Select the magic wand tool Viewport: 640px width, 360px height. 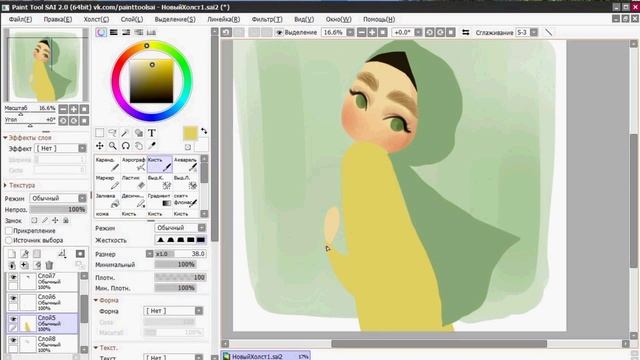click(125, 133)
